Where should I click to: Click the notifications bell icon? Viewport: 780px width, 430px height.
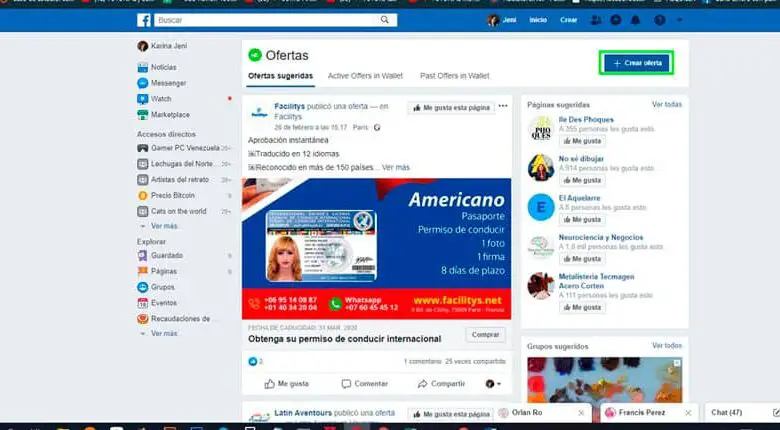pyautogui.click(x=636, y=20)
